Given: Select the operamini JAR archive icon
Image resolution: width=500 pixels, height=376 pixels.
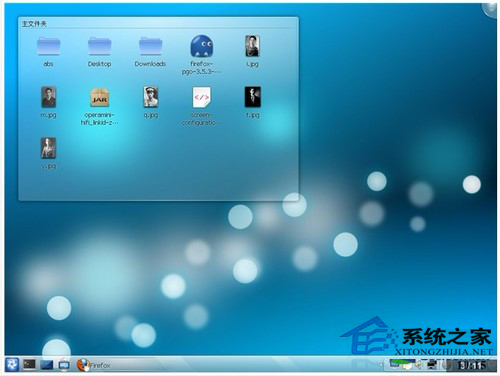Looking at the screenshot, I should tap(99, 97).
